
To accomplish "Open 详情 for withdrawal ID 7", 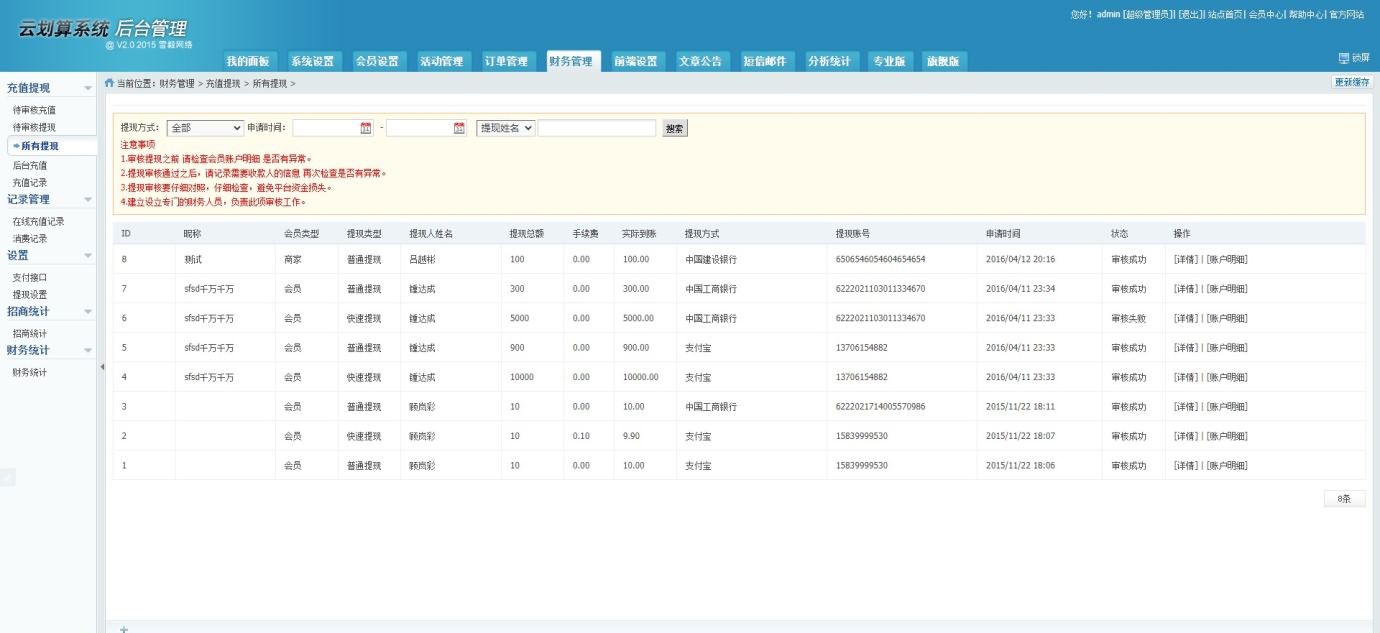I will click(1186, 289).
